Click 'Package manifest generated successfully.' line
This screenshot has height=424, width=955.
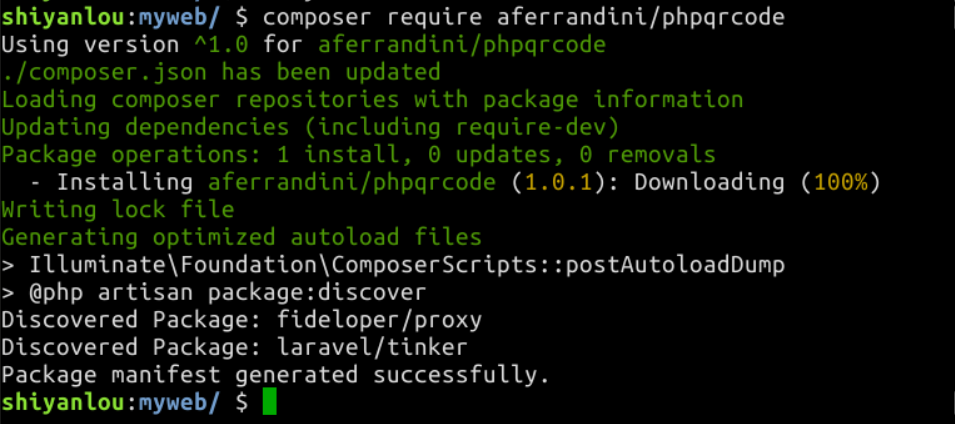coord(275,375)
